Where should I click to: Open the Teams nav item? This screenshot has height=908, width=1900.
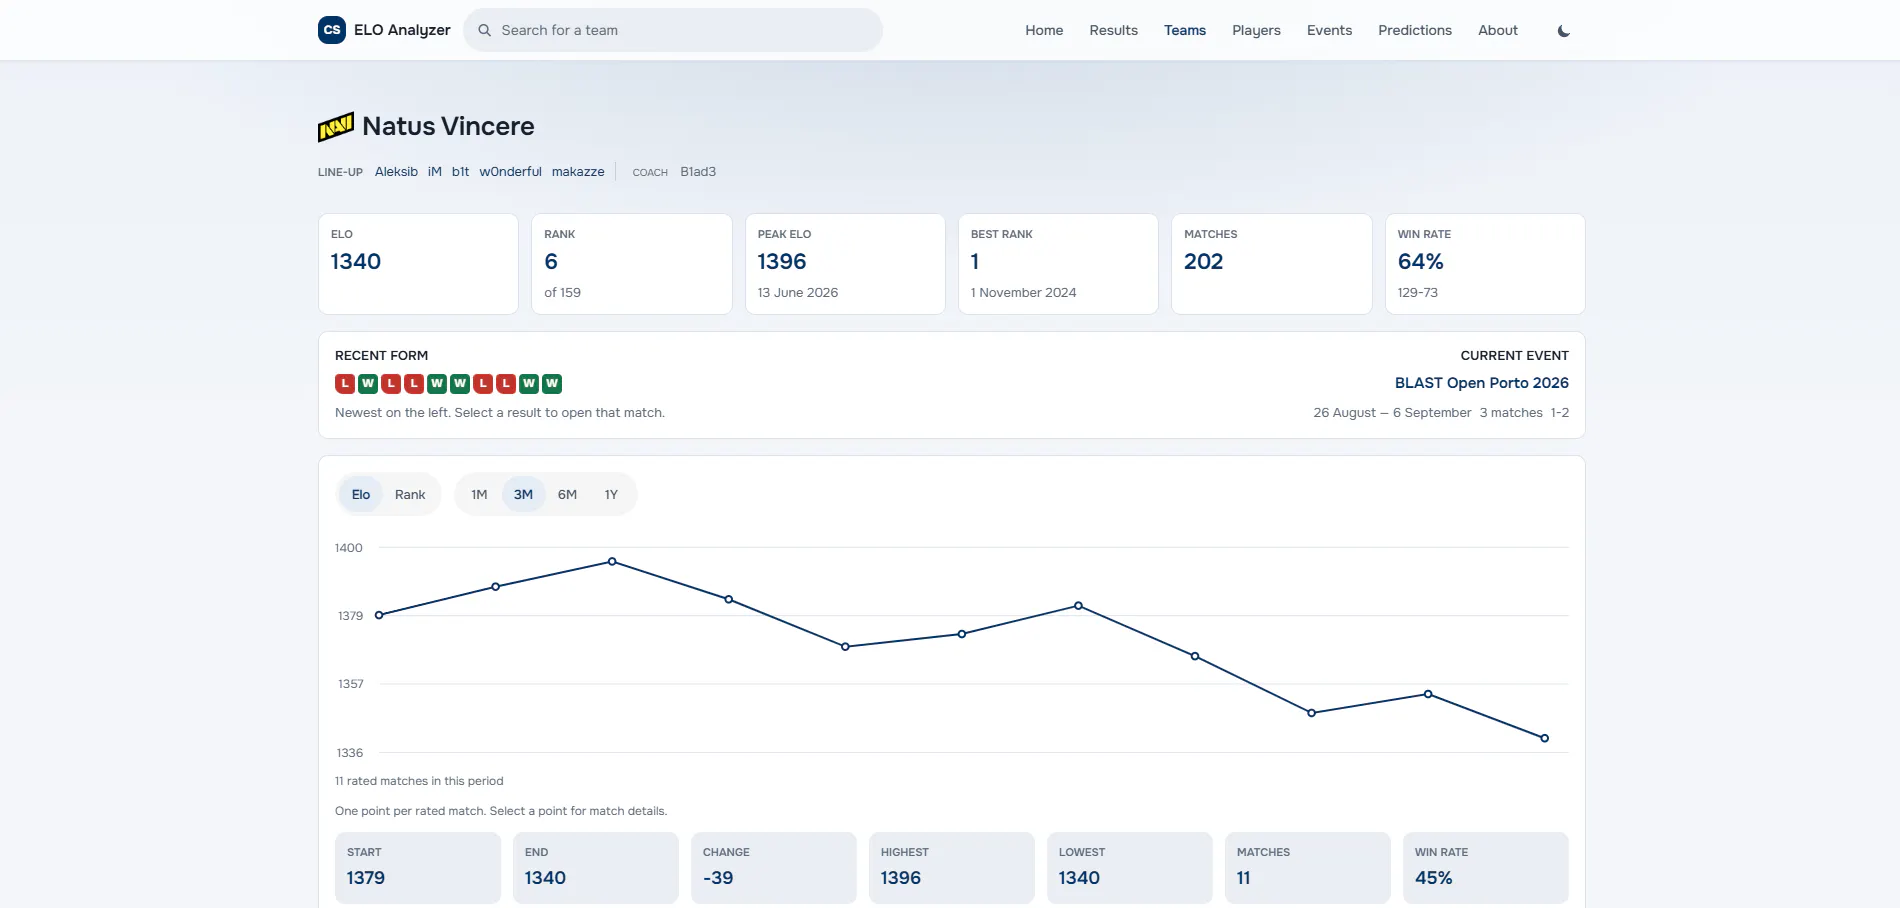click(1185, 30)
